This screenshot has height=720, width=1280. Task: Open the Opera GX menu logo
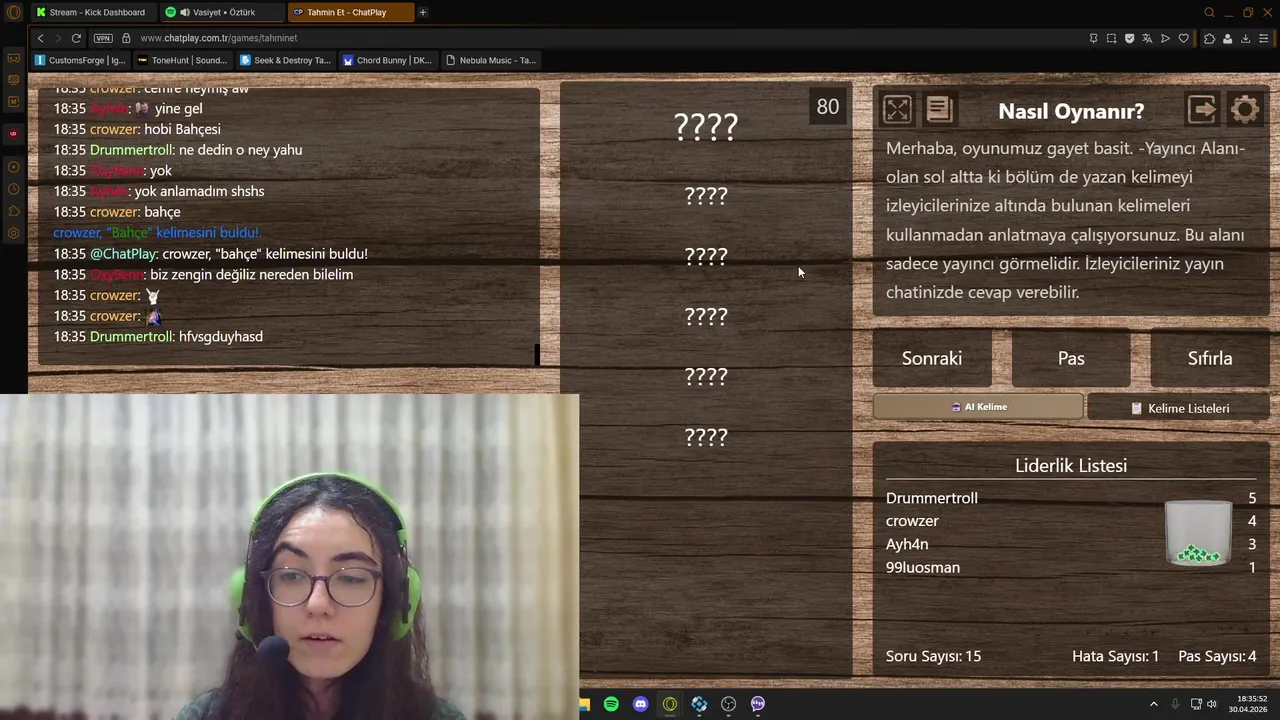tap(14, 12)
